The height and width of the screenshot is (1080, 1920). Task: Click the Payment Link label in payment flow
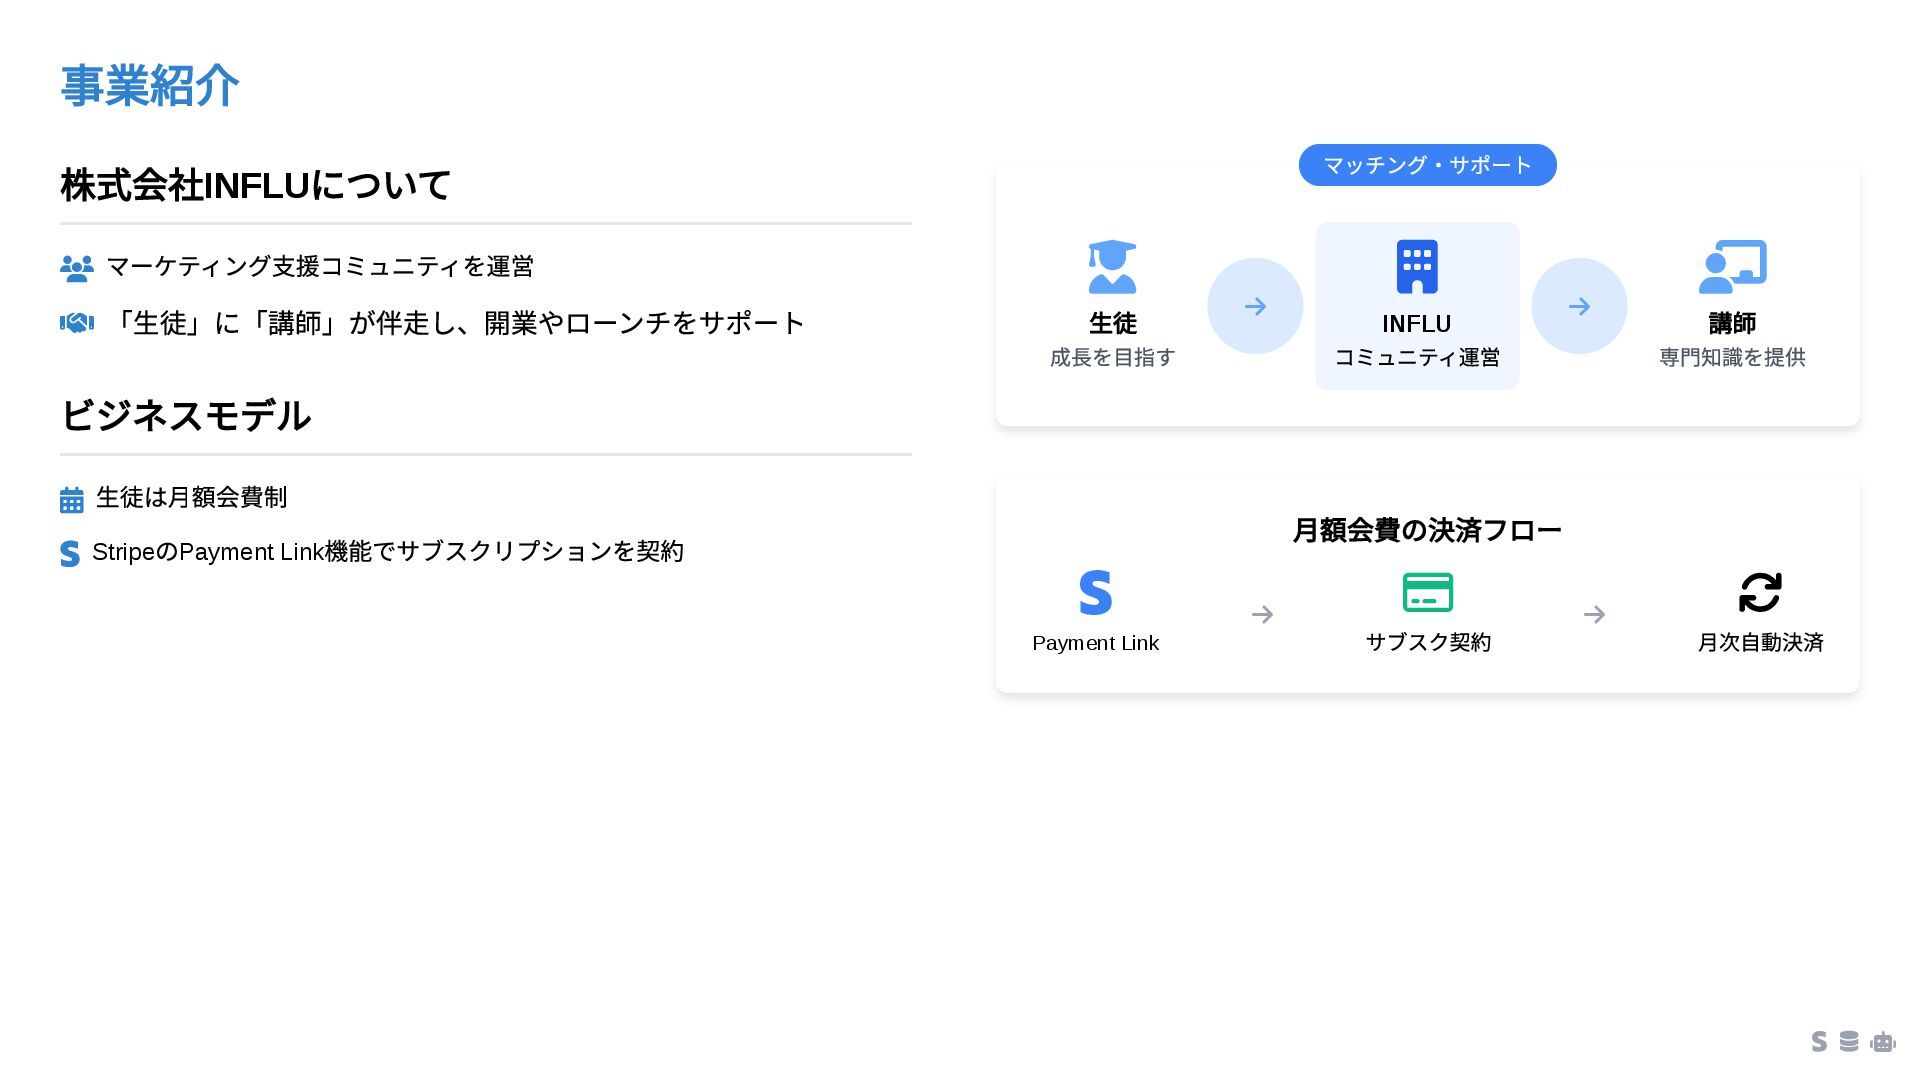pyautogui.click(x=1096, y=643)
